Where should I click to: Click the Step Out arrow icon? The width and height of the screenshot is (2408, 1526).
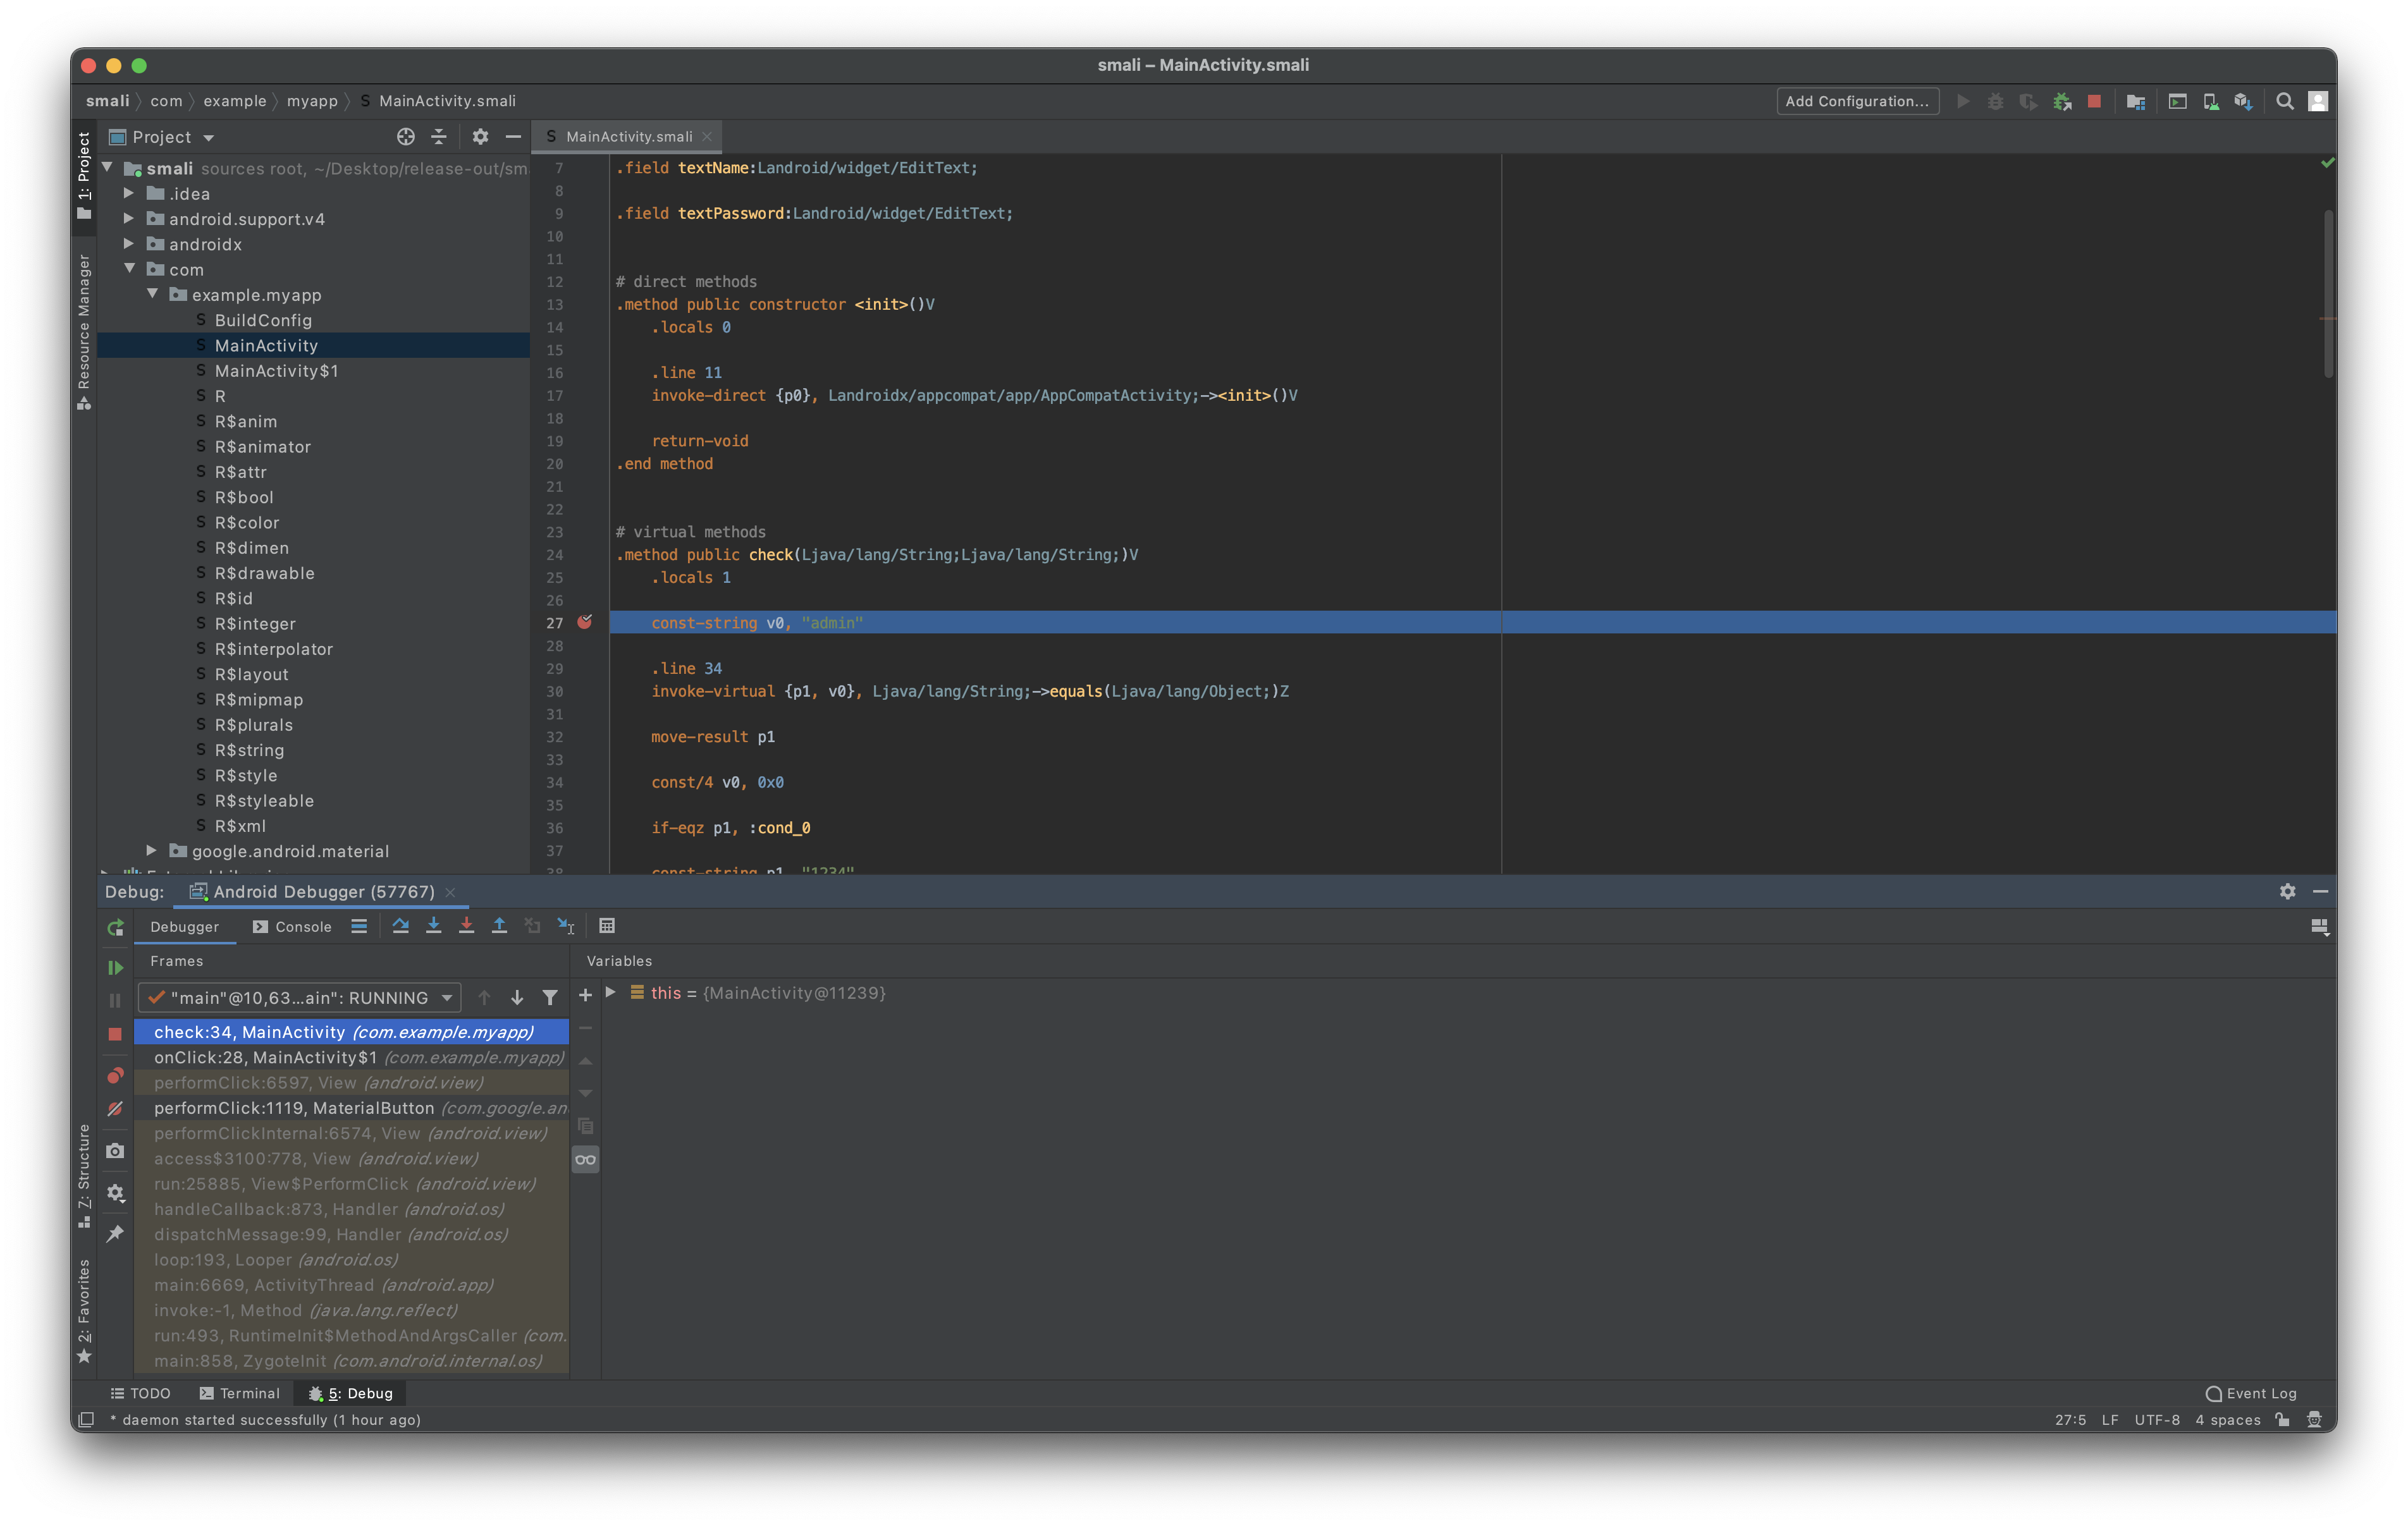click(499, 926)
